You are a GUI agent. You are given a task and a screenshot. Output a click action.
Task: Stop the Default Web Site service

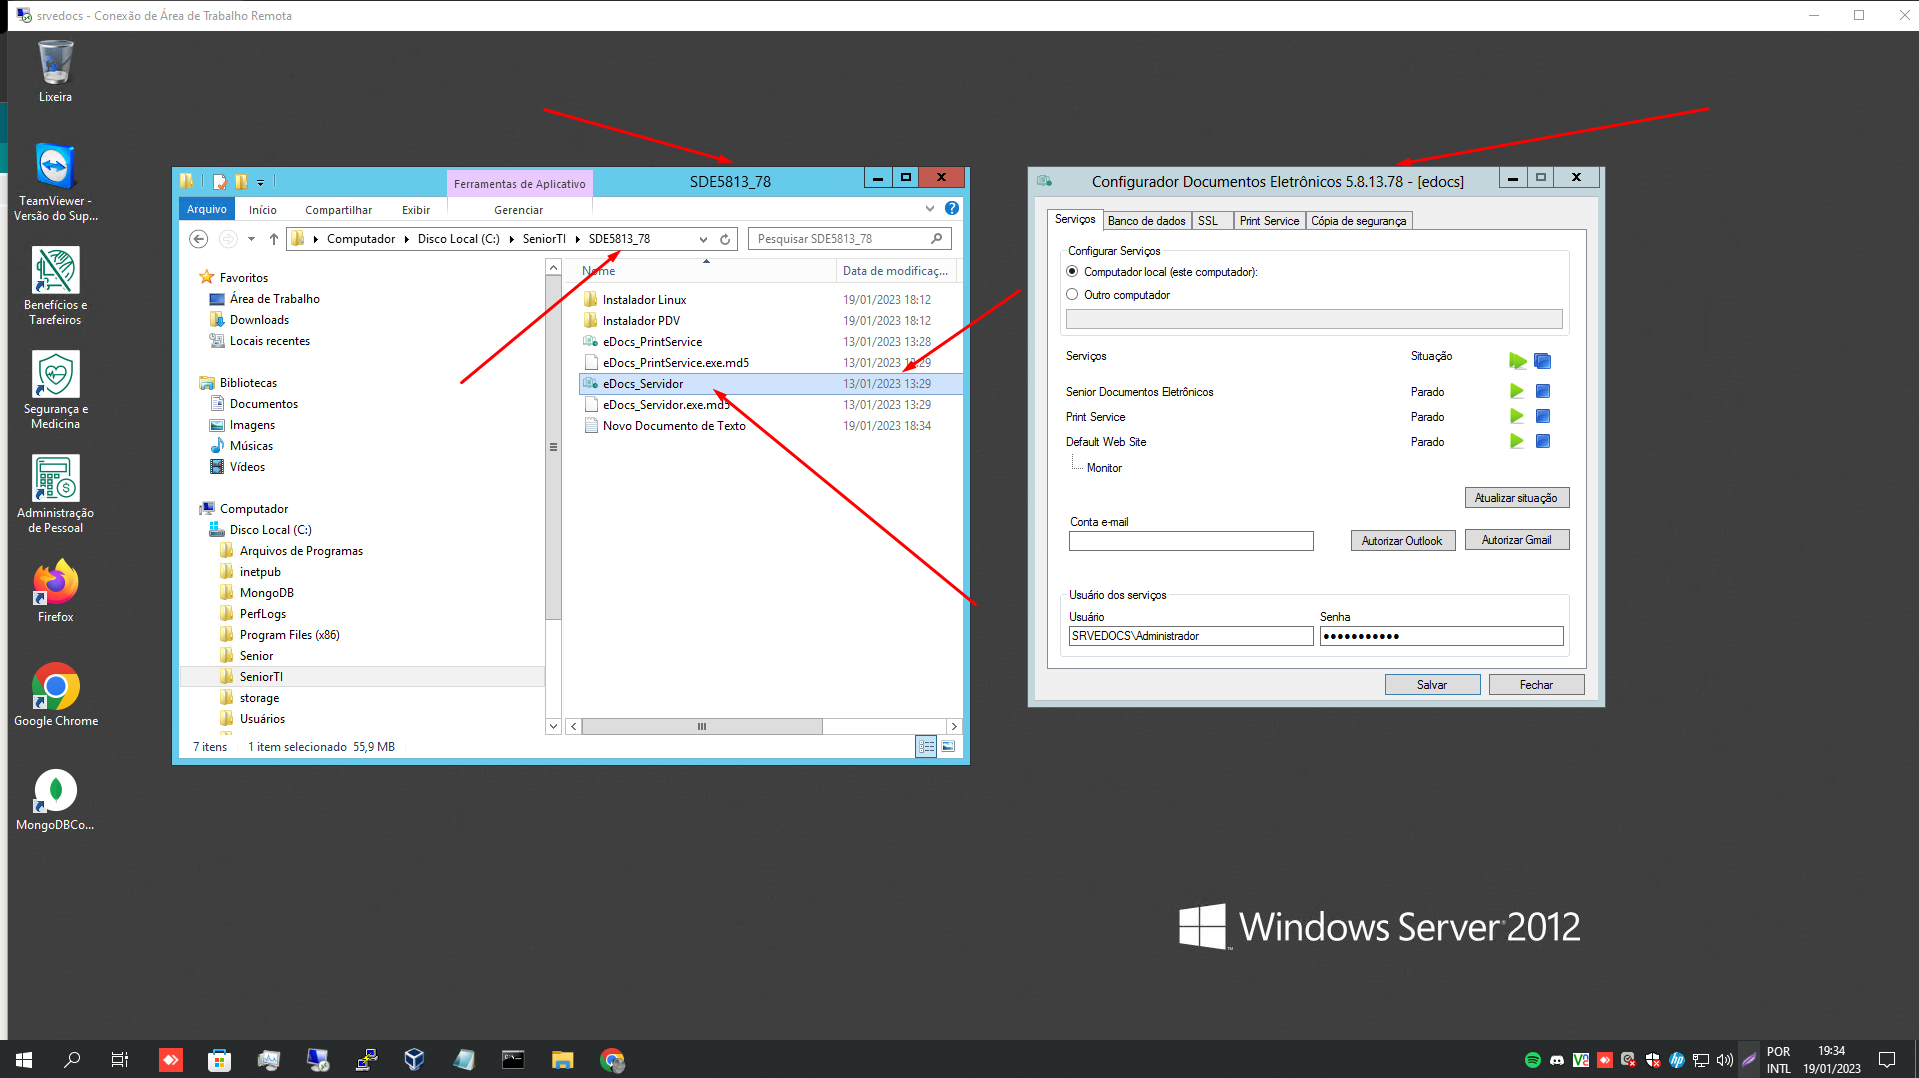[x=1543, y=441]
